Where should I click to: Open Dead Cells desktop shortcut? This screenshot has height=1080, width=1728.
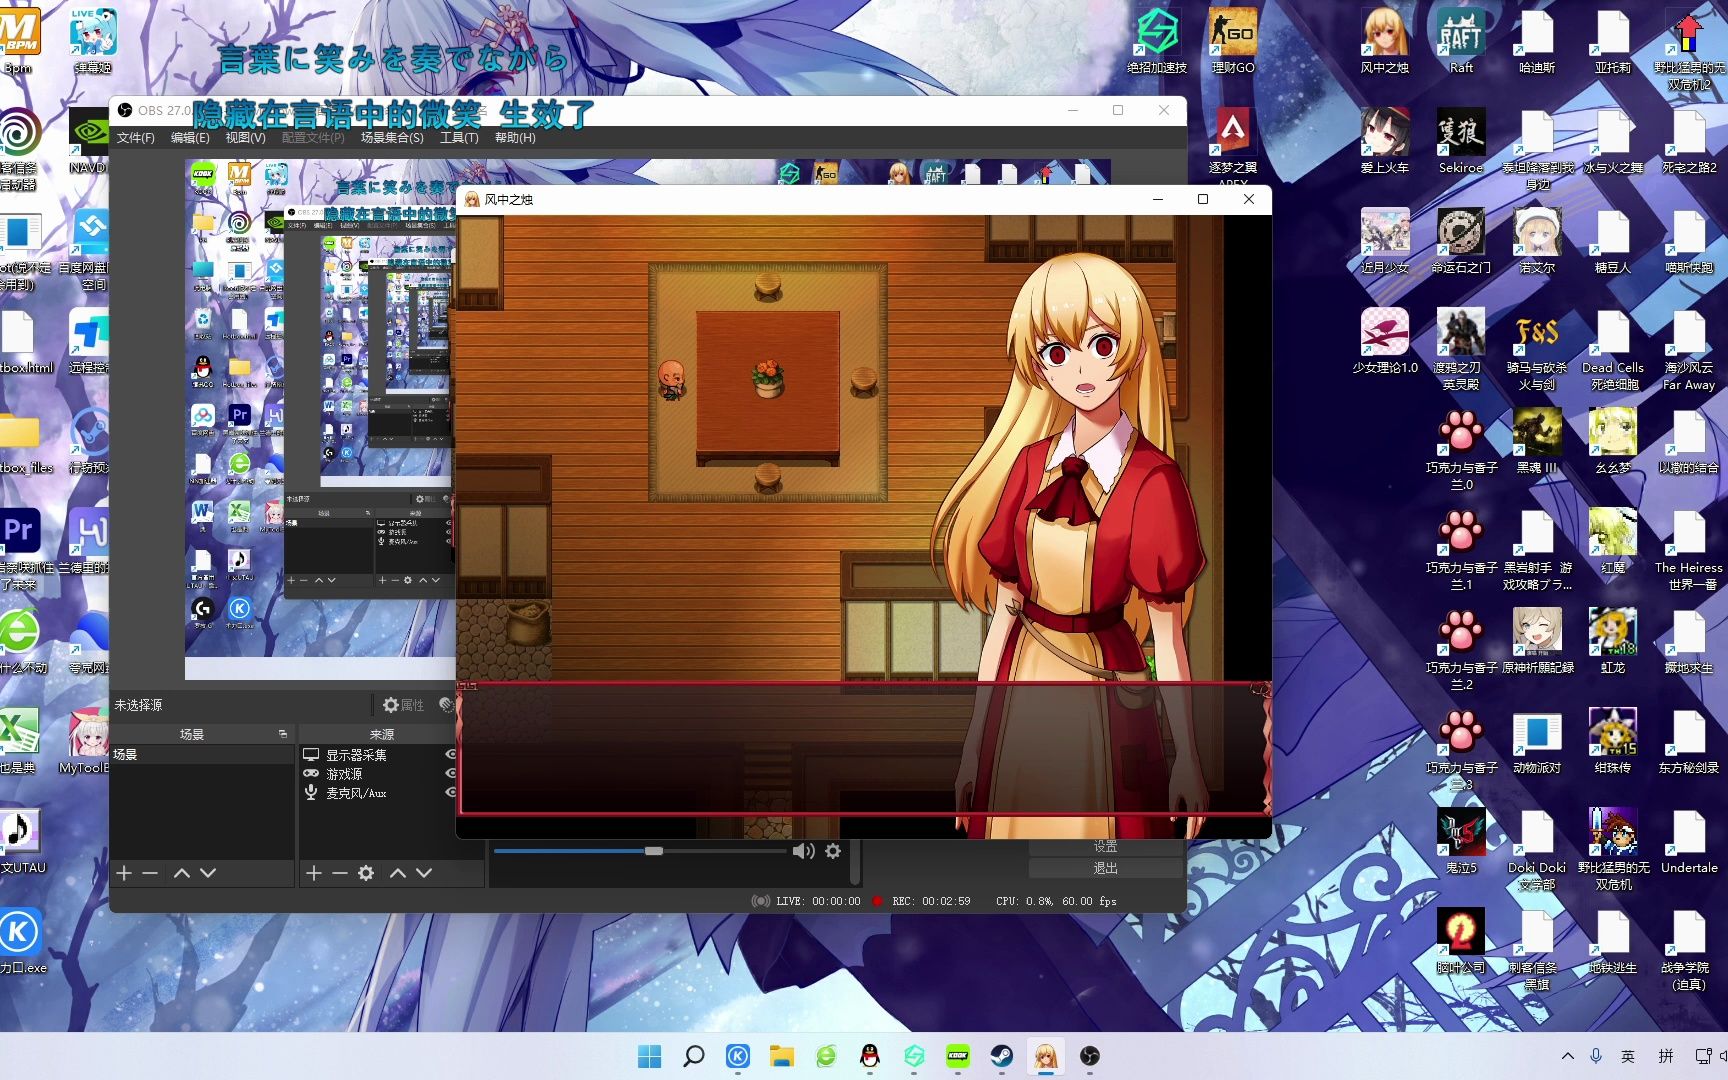[1613, 350]
